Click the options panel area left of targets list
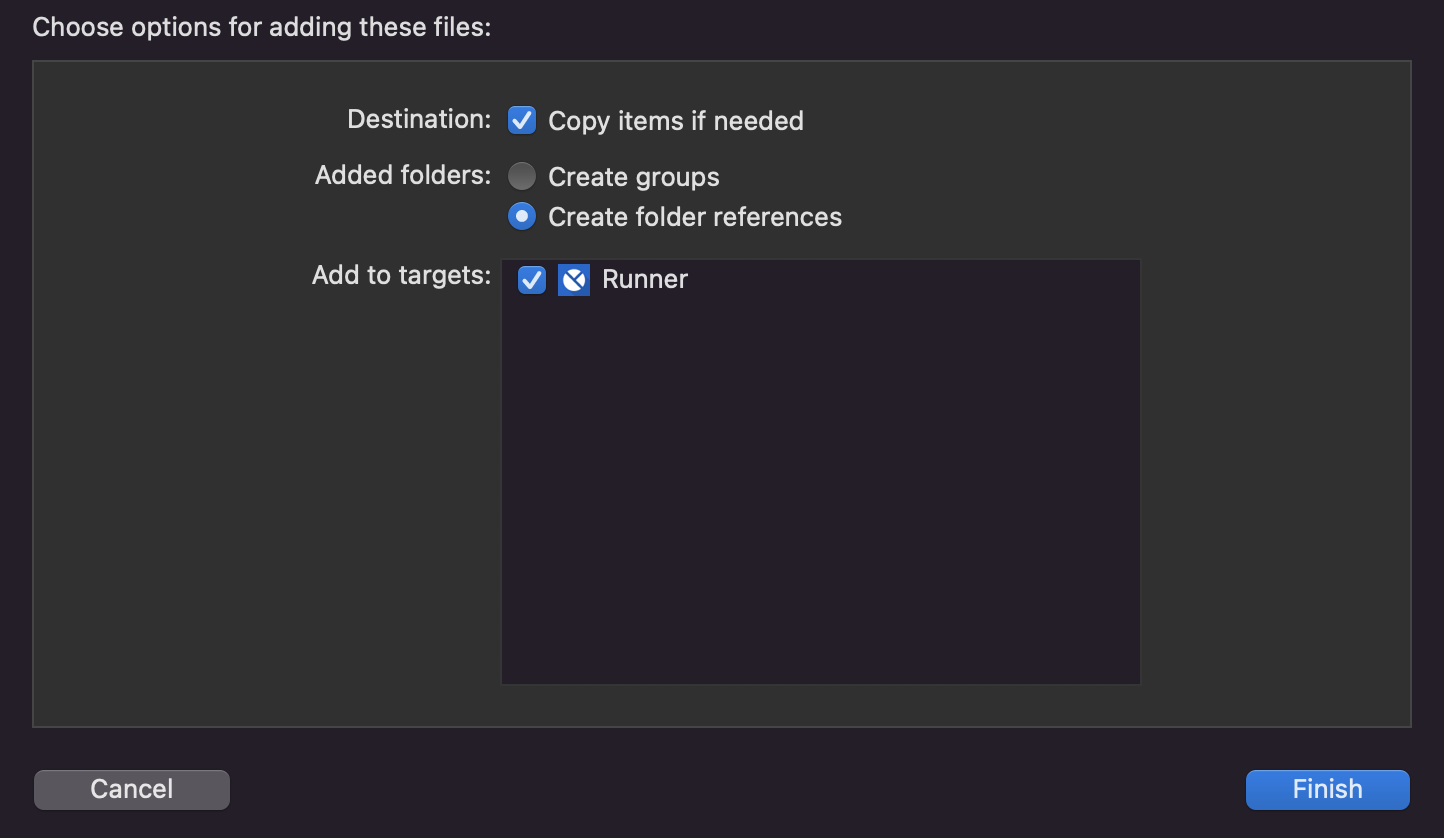The height and width of the screenshot is (838, 1444). pyautogui.click(x=267, y=500)
